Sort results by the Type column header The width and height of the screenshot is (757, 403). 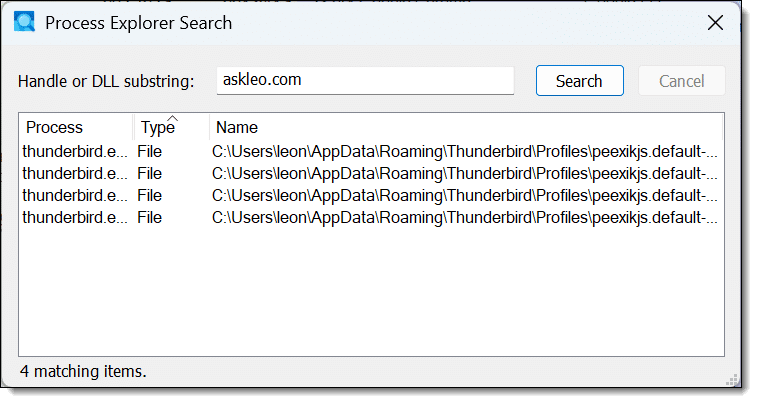171,127
